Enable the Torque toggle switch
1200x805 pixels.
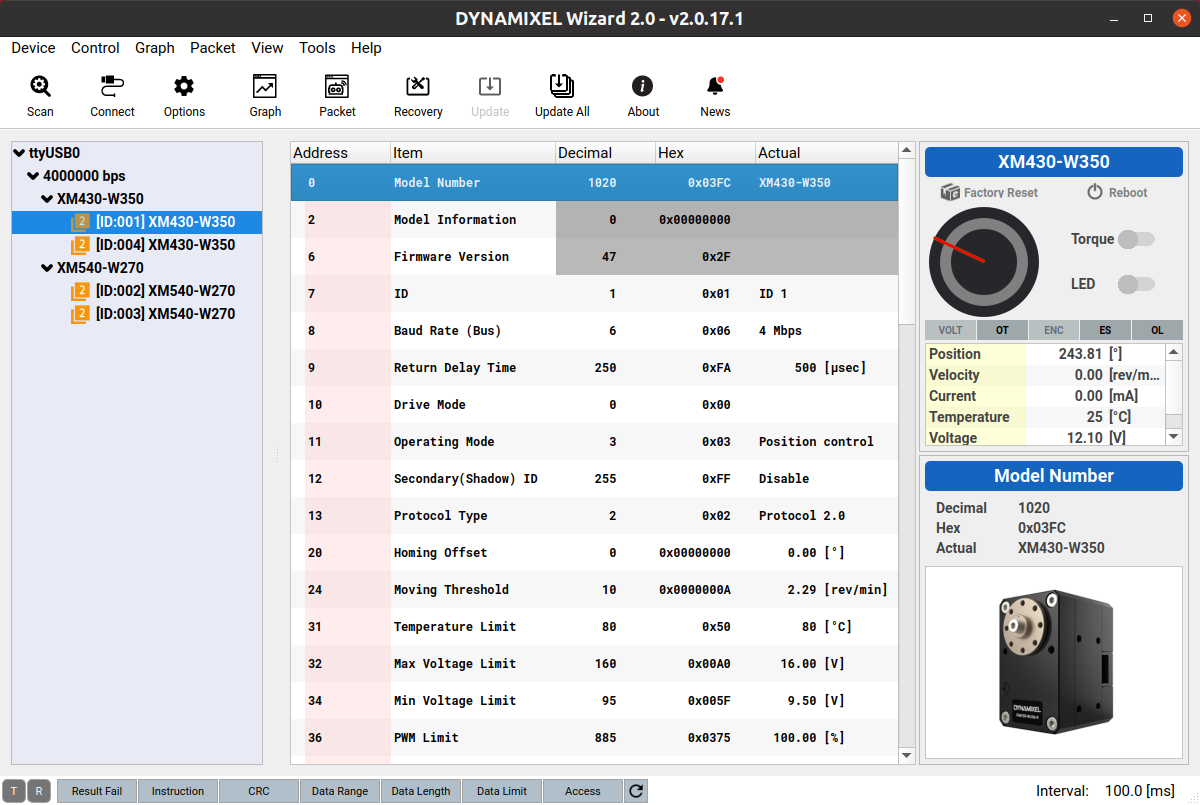(1136, 239)
